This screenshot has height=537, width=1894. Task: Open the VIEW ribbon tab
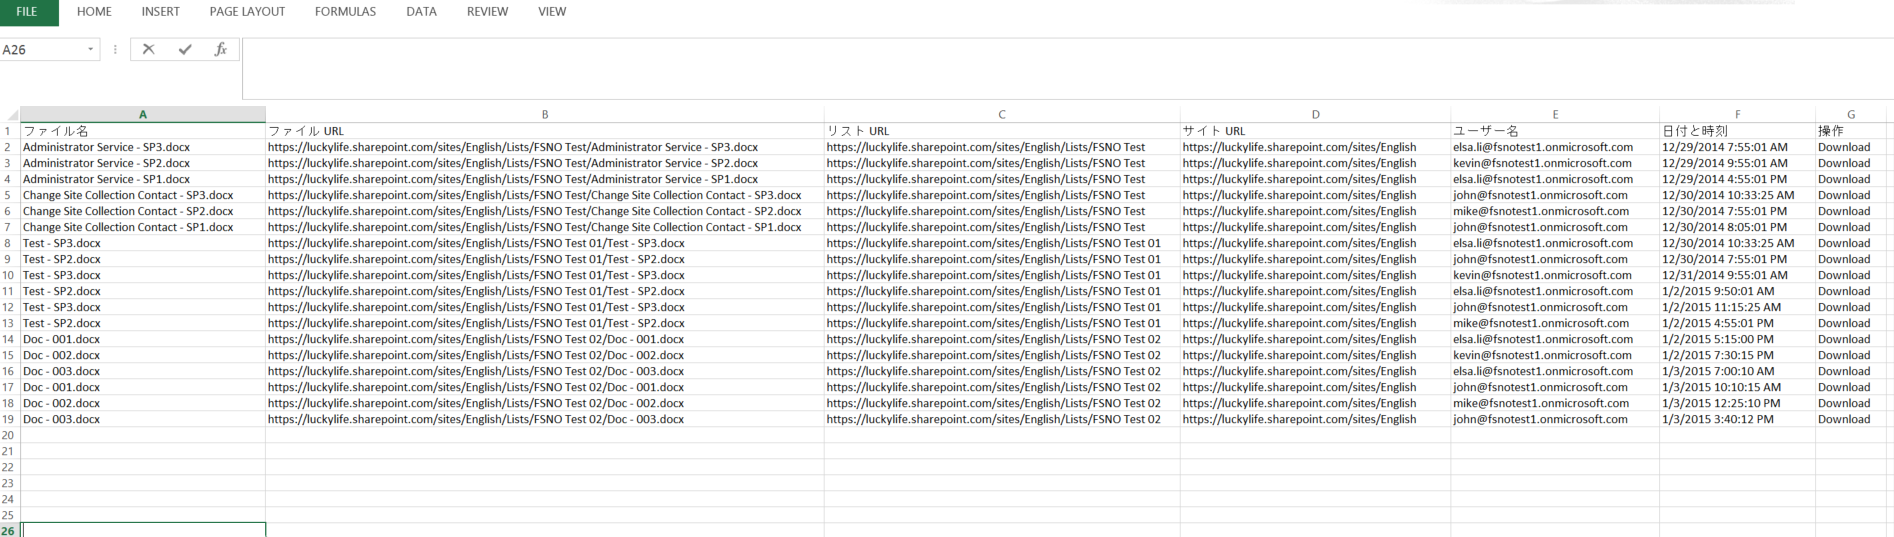click(552, 12)
